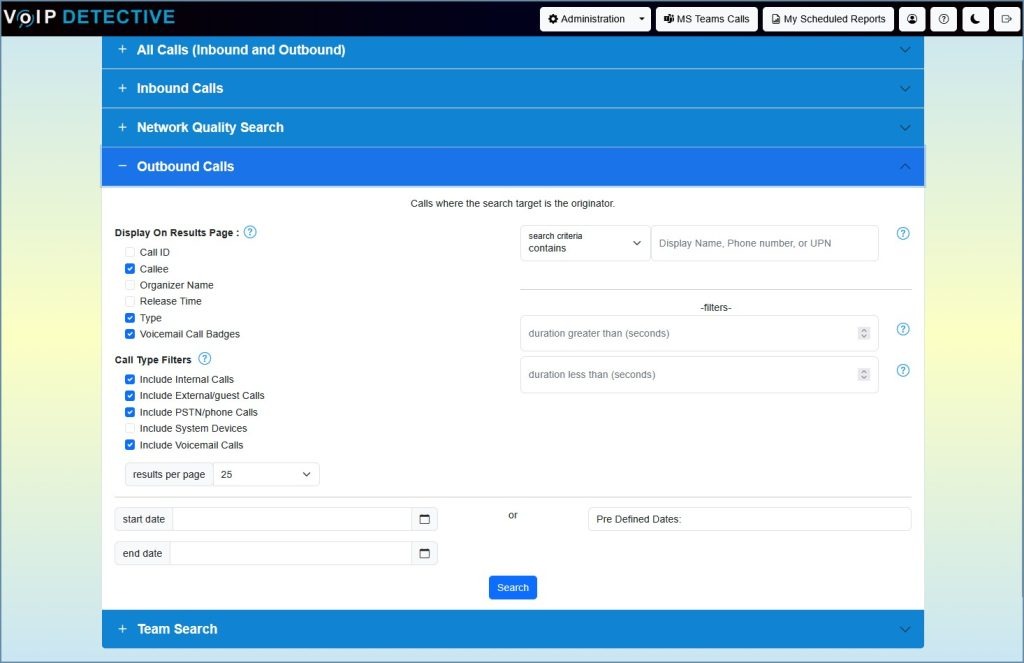1024x663 pixels.
Task: Uncheck the Callee display option
Action: [x=130, y=269]
